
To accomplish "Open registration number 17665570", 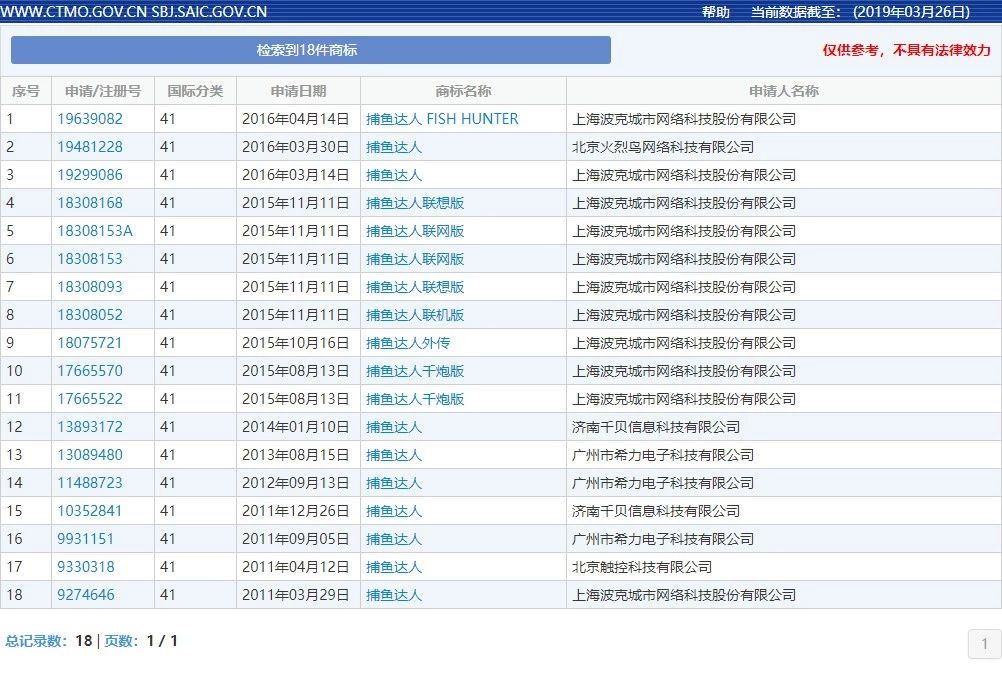I will [x=89, y=371].
